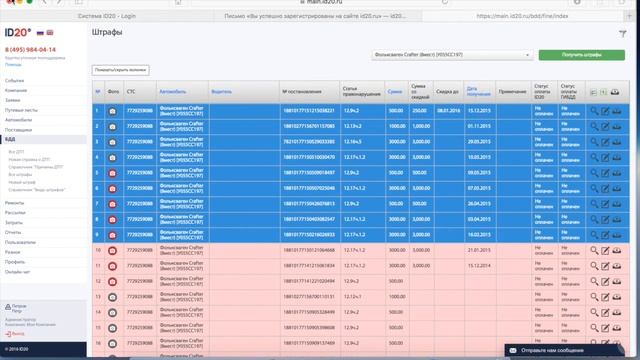Click the Показать/скрыть колонки button

pyautogui.click(x=120, y=70)
